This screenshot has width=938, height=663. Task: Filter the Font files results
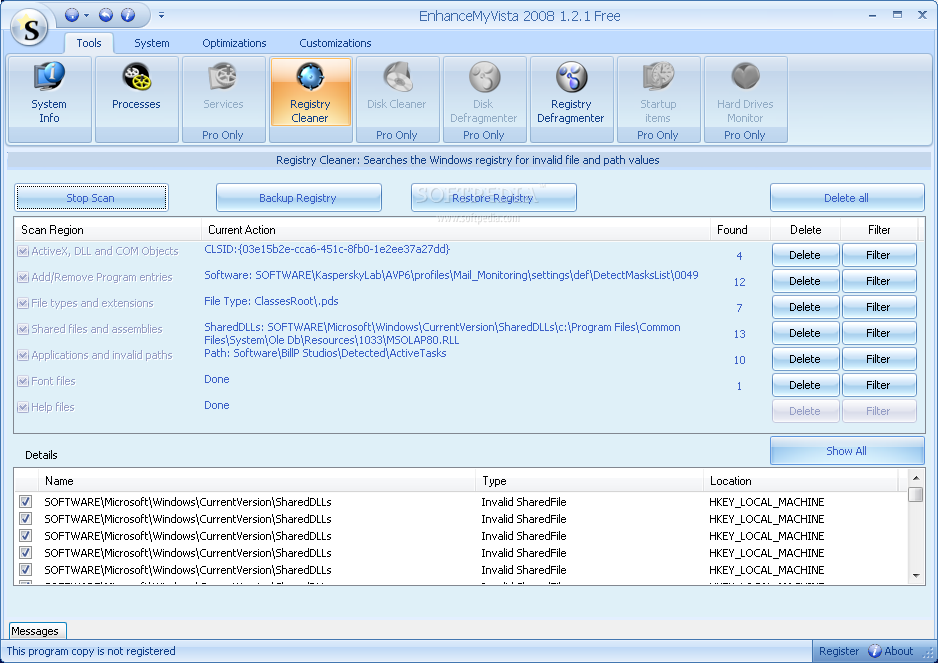pyautogui.click(x=879, y=385)
